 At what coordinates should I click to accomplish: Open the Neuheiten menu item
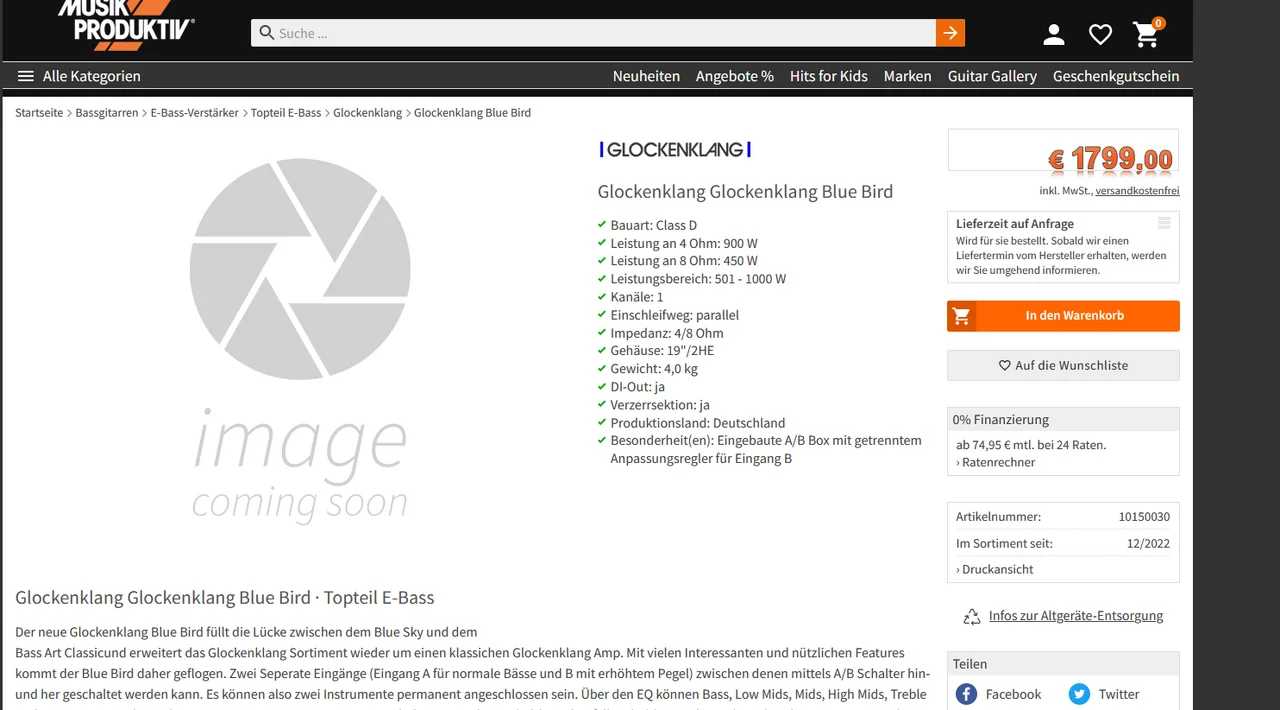click(x=646, y=76)
